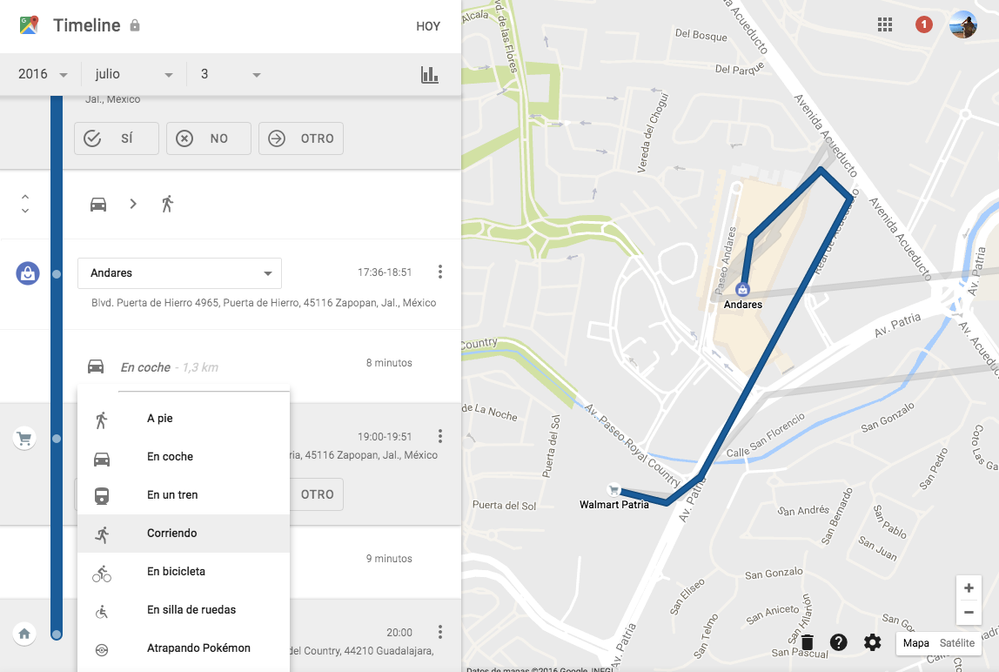Switch to Satélite map view
Viewport: 999px width, 672px height.
(958, 643)
